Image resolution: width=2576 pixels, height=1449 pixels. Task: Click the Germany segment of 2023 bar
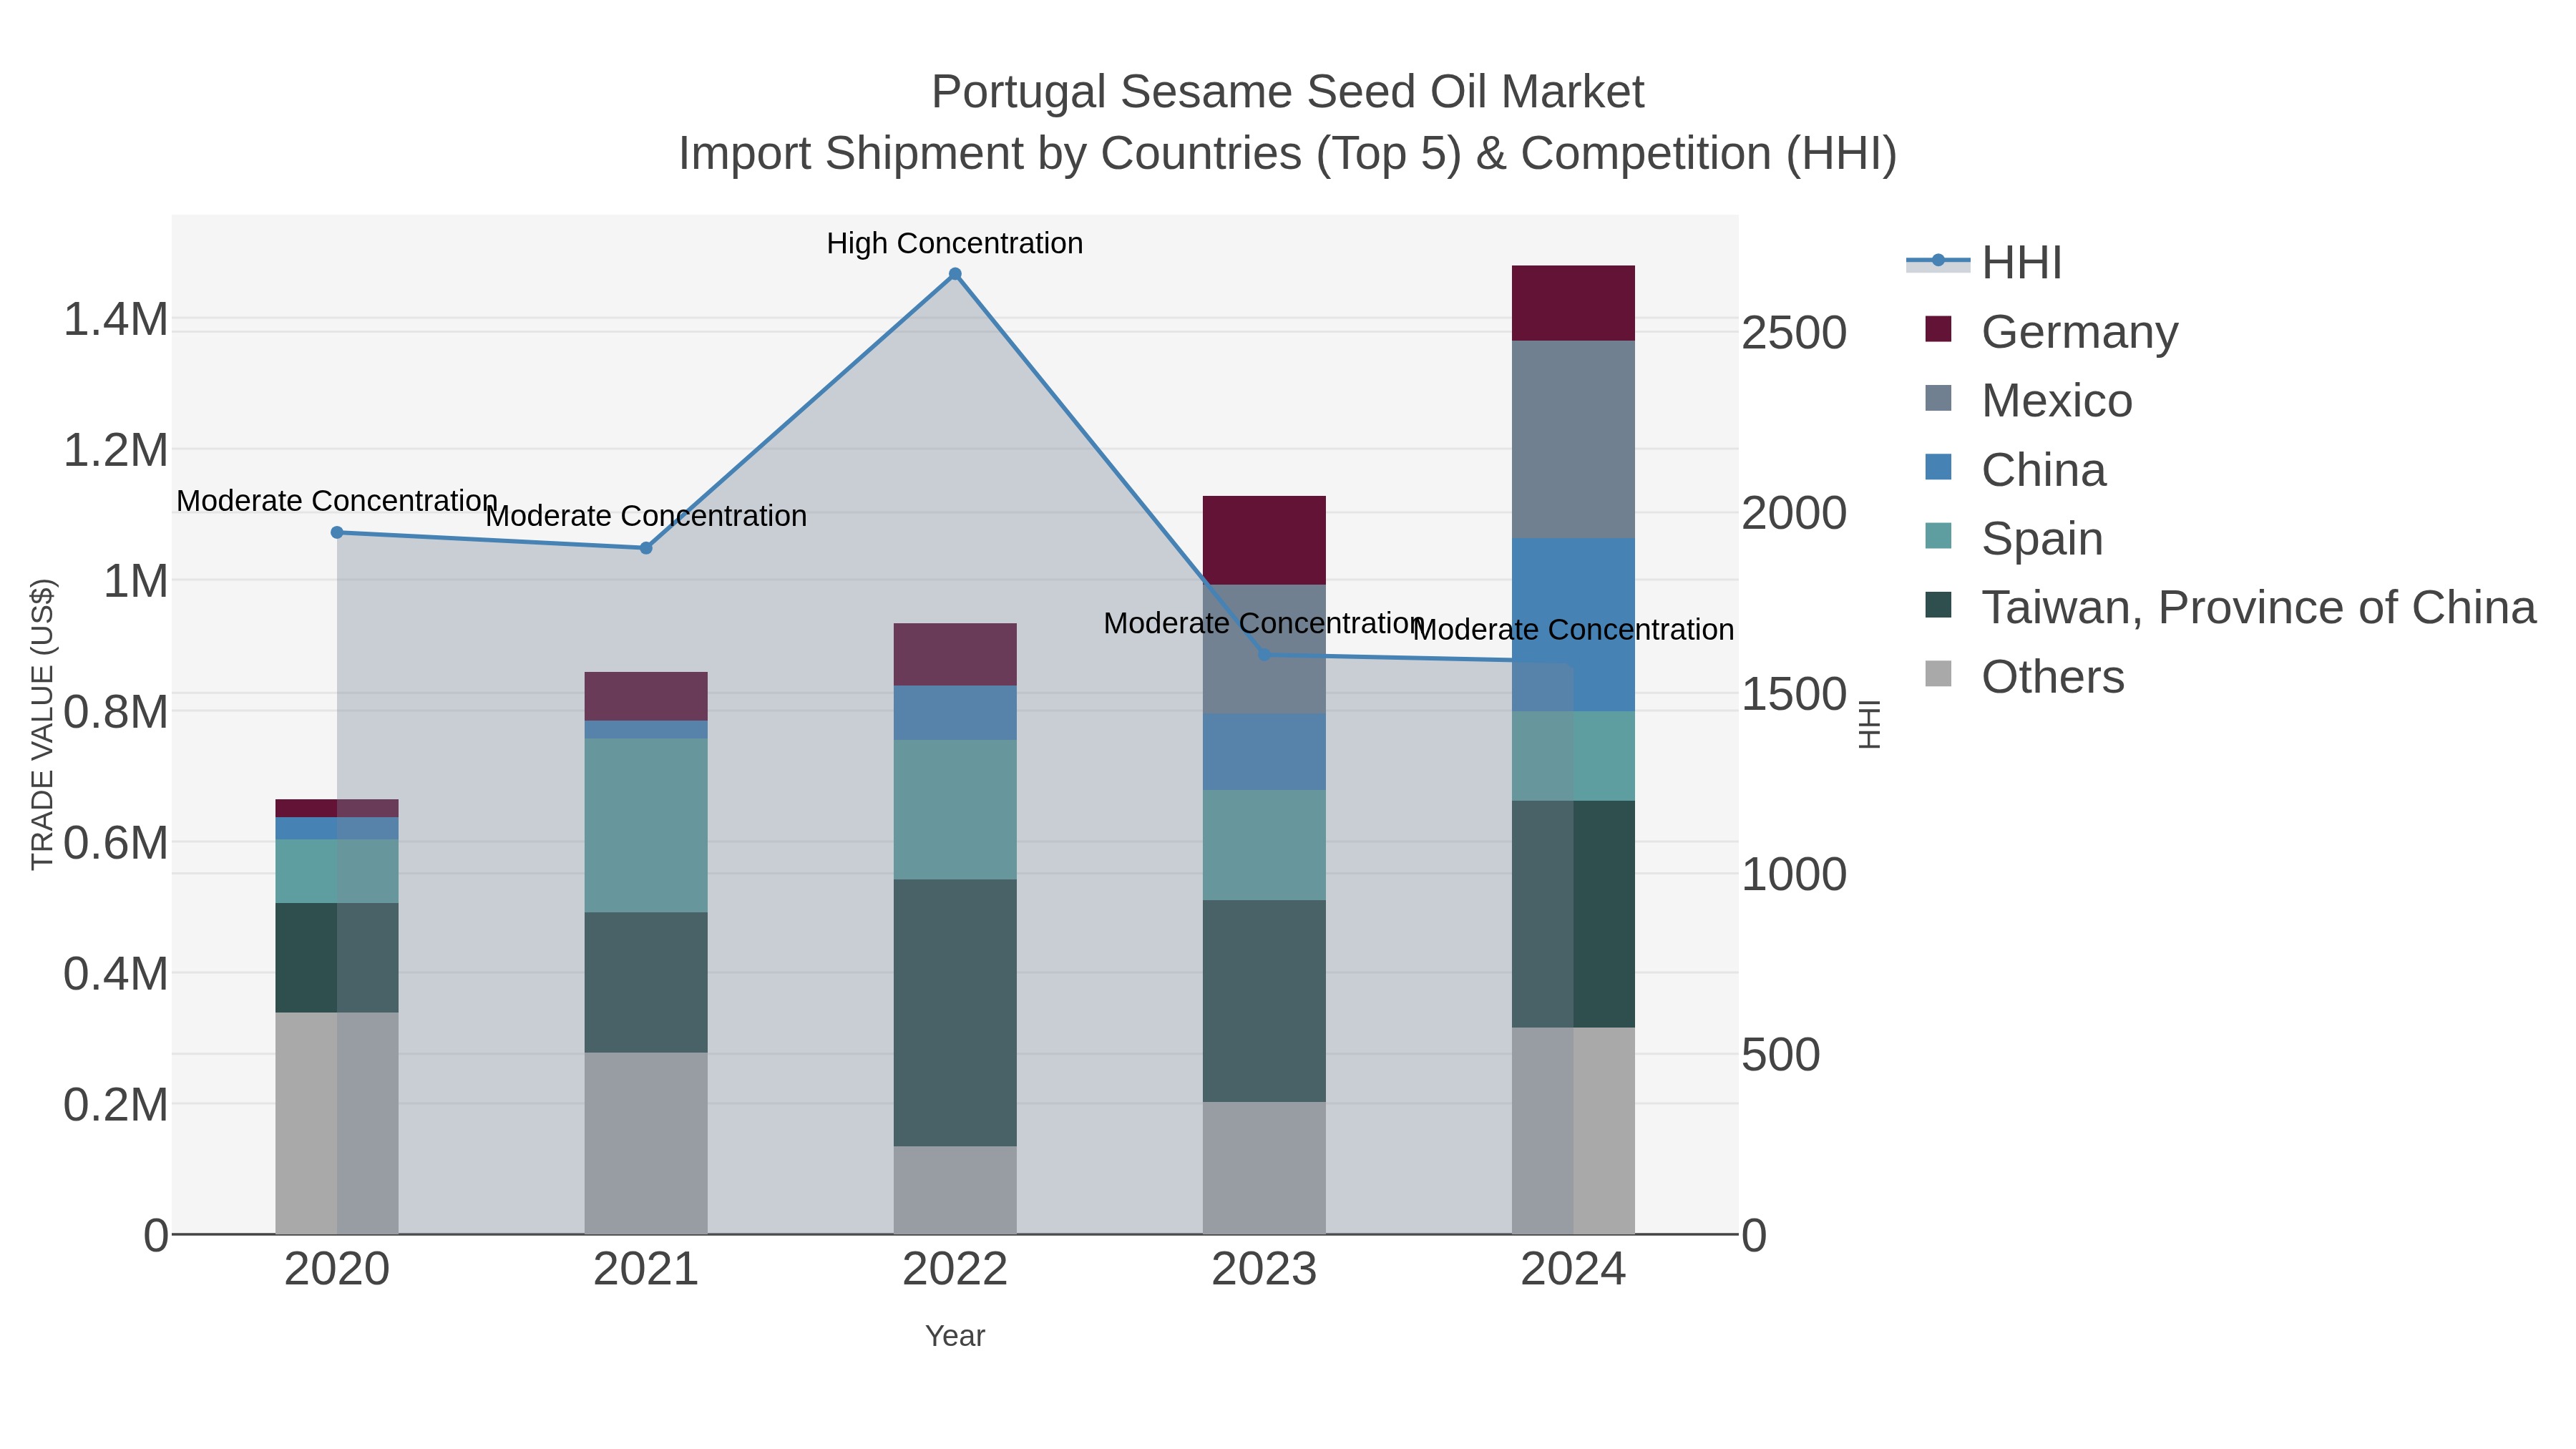tap(1264, 540)
